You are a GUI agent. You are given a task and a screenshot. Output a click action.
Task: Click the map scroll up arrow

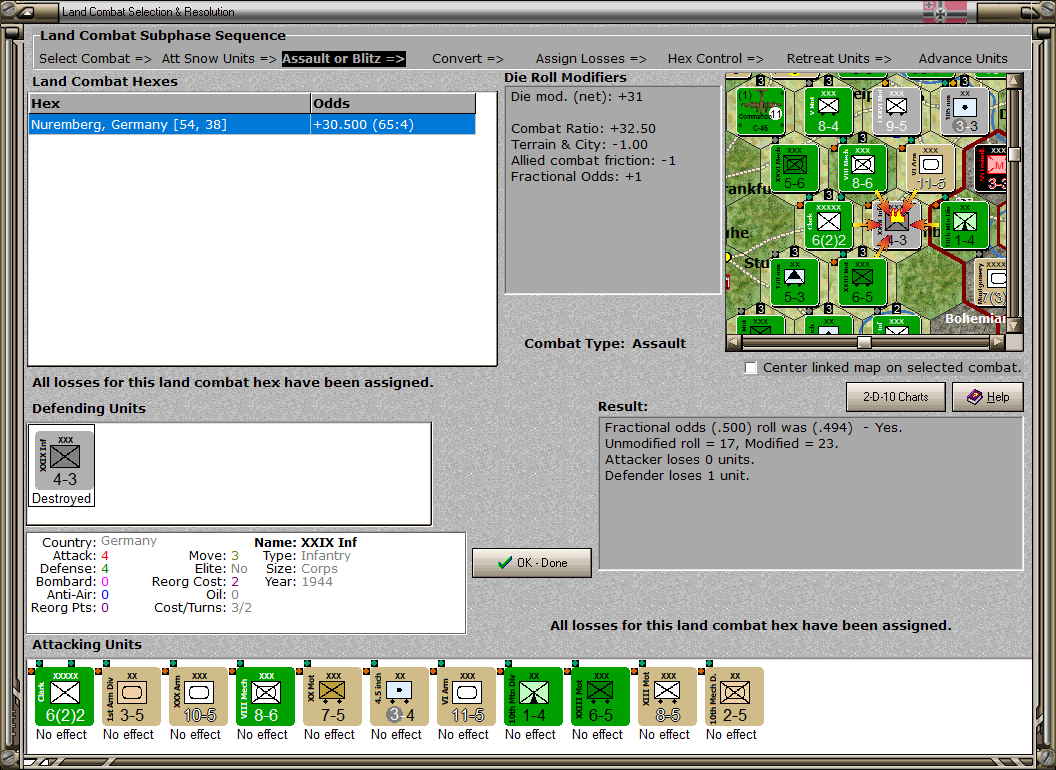(x=1014, y=81)
